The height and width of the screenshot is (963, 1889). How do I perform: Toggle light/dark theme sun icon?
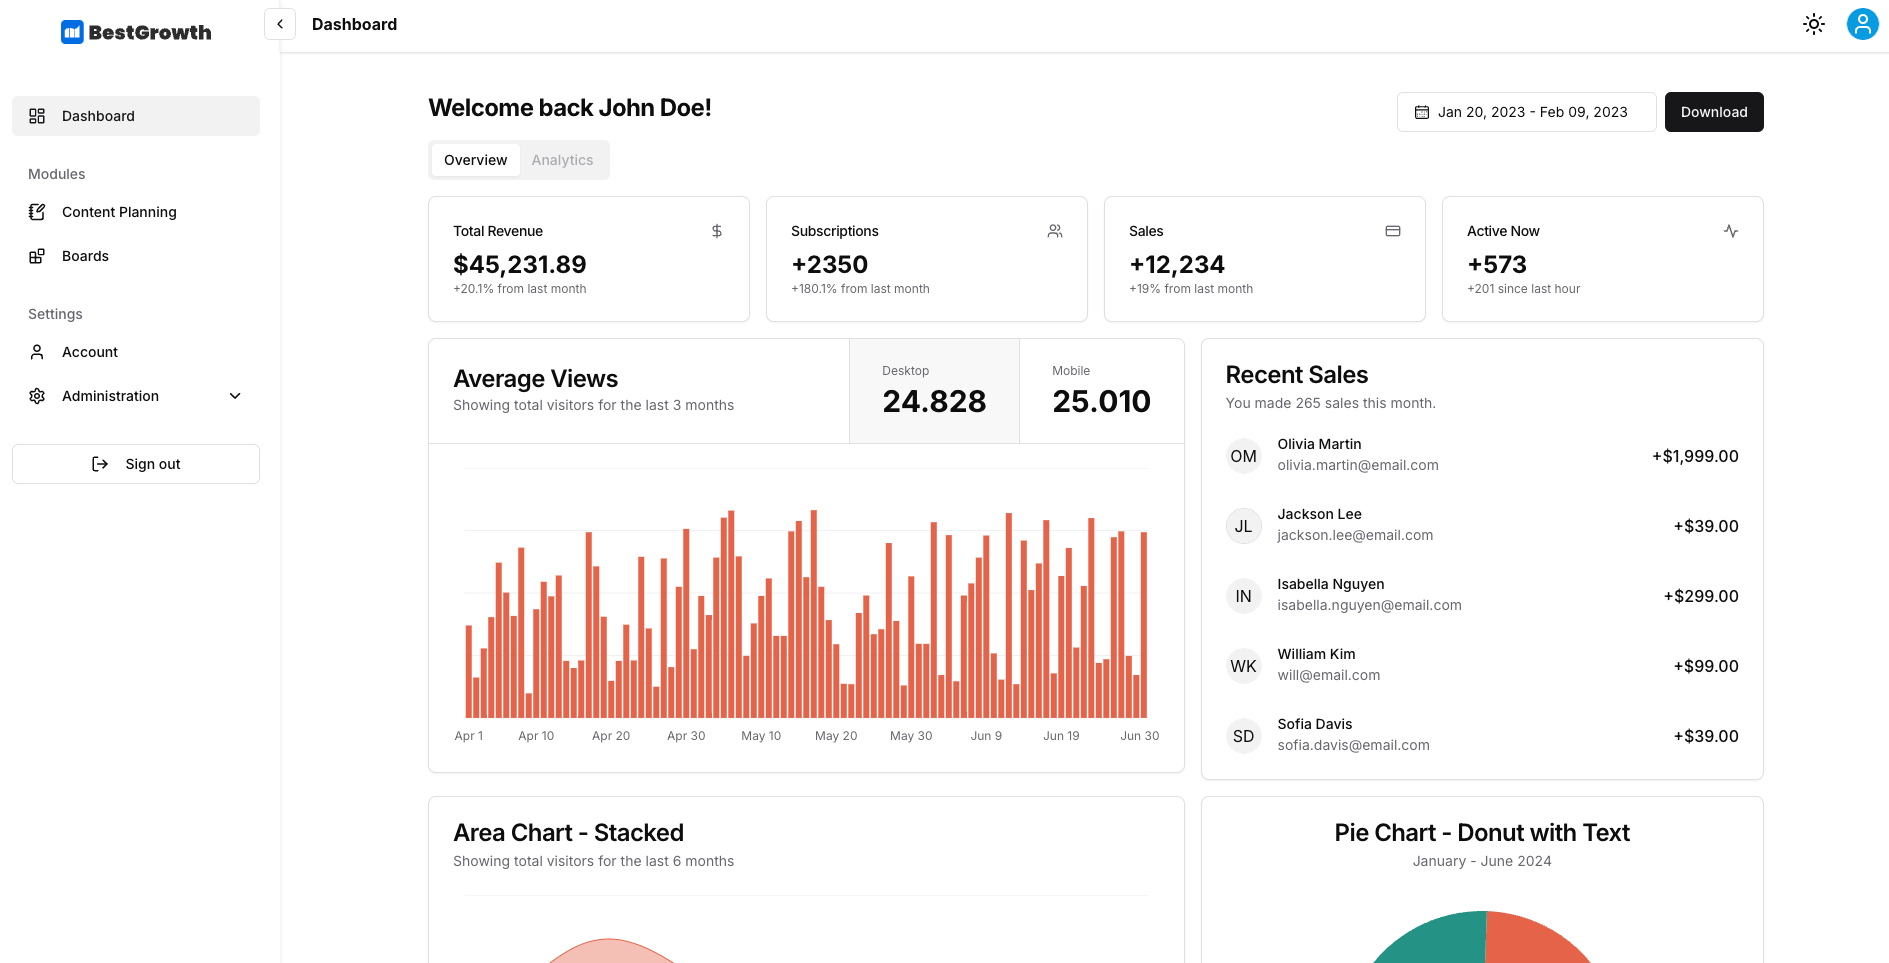click(x=1814, y=24)
